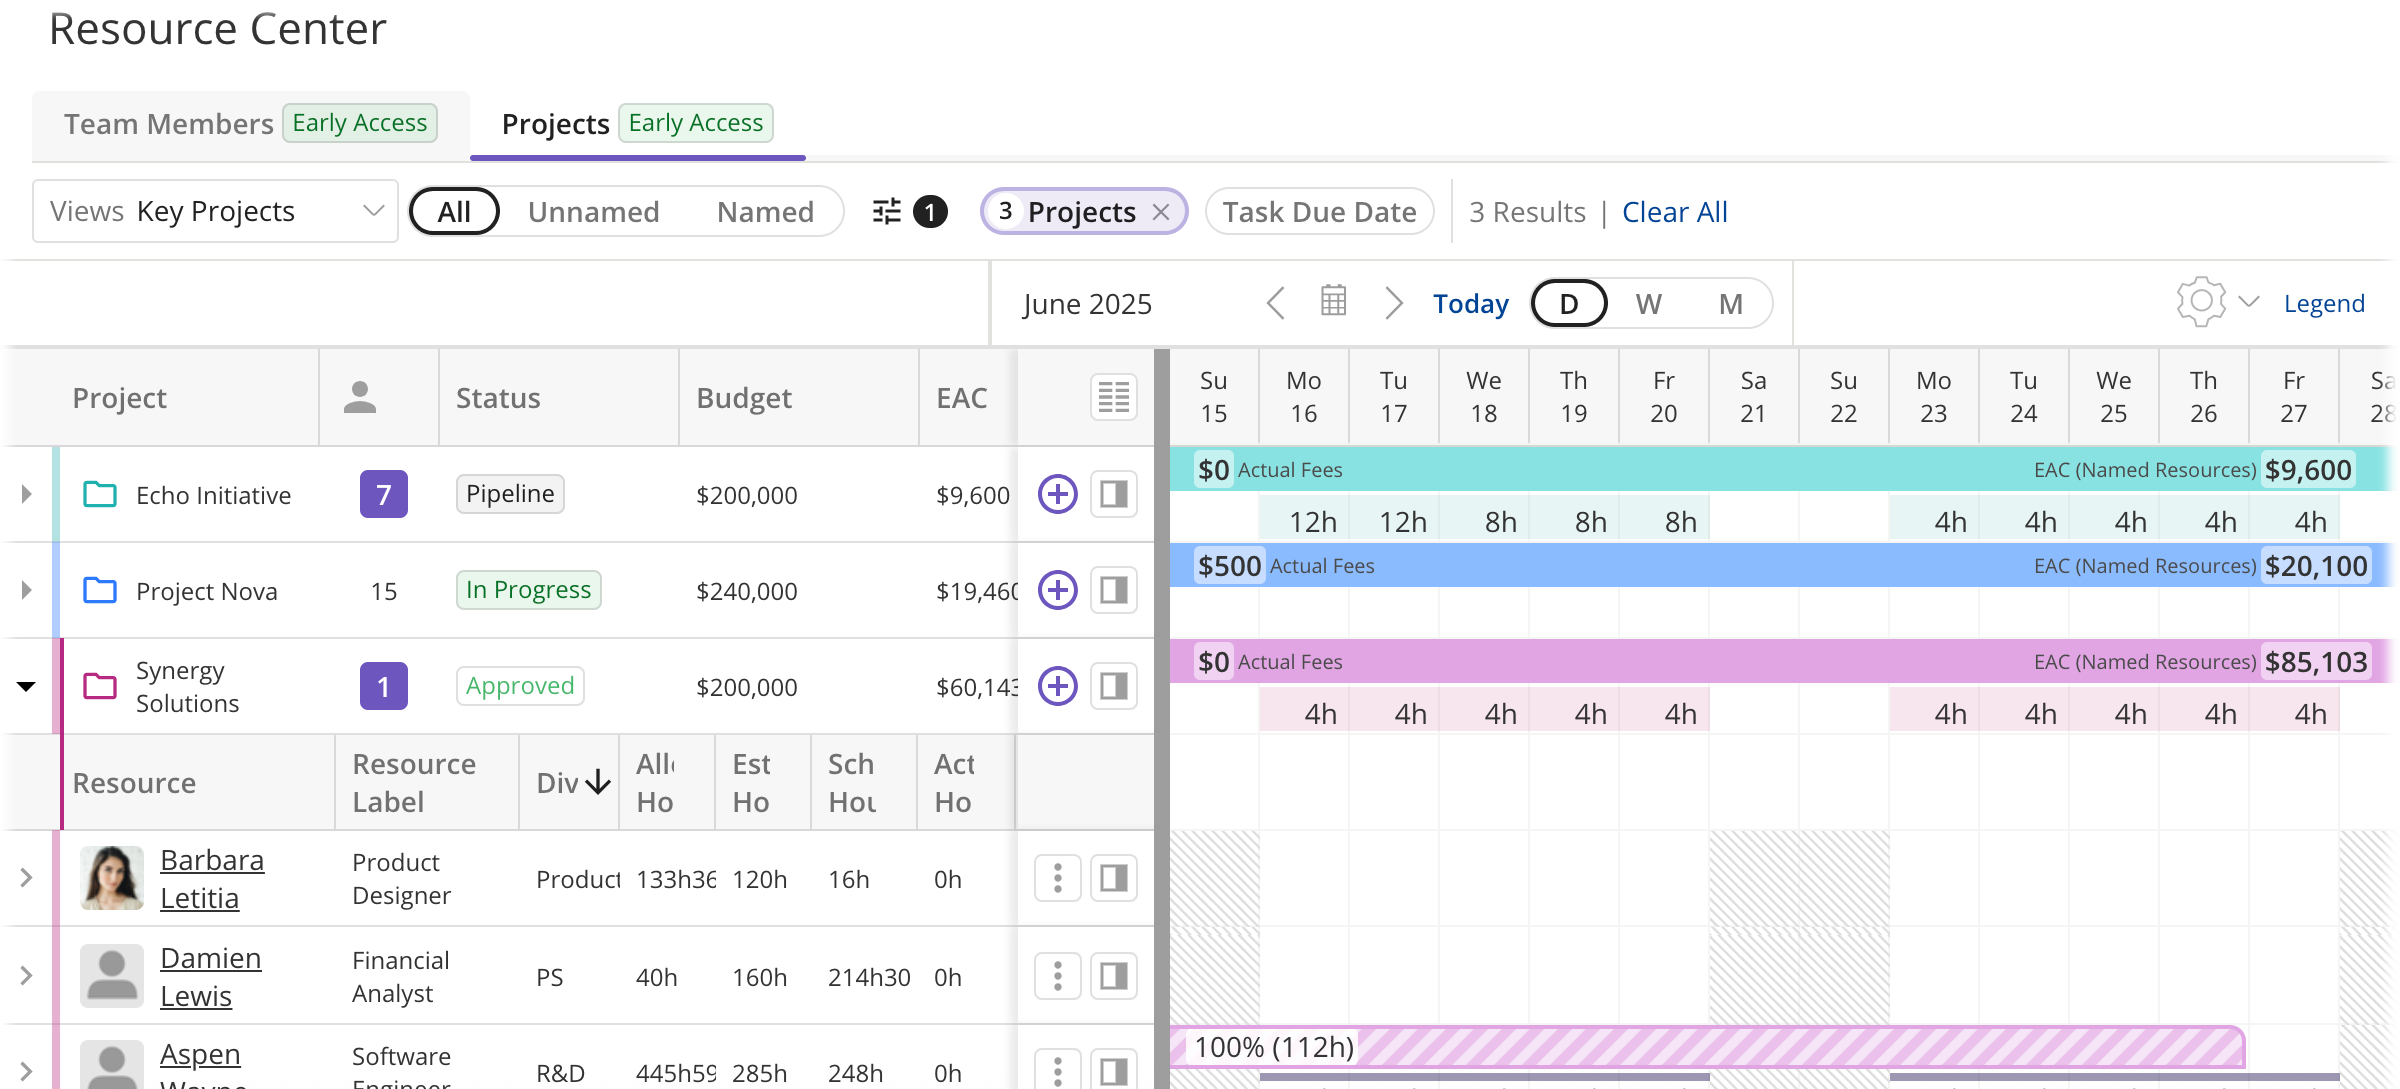2400x1089 pixels.
Task: Go to the previous date range arrow
Action: 1276,302
